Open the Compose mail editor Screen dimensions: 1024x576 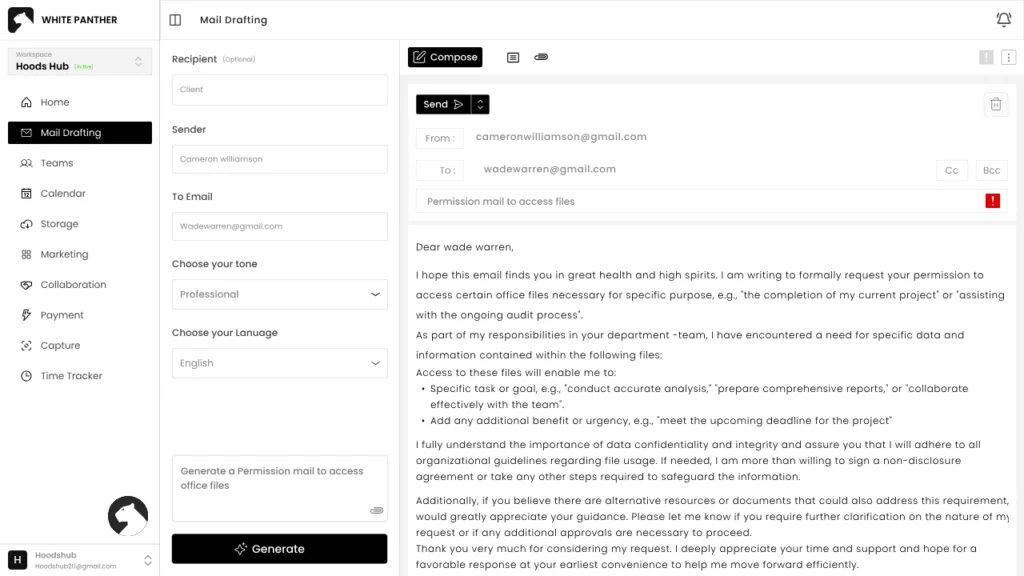tap(444, 57)
